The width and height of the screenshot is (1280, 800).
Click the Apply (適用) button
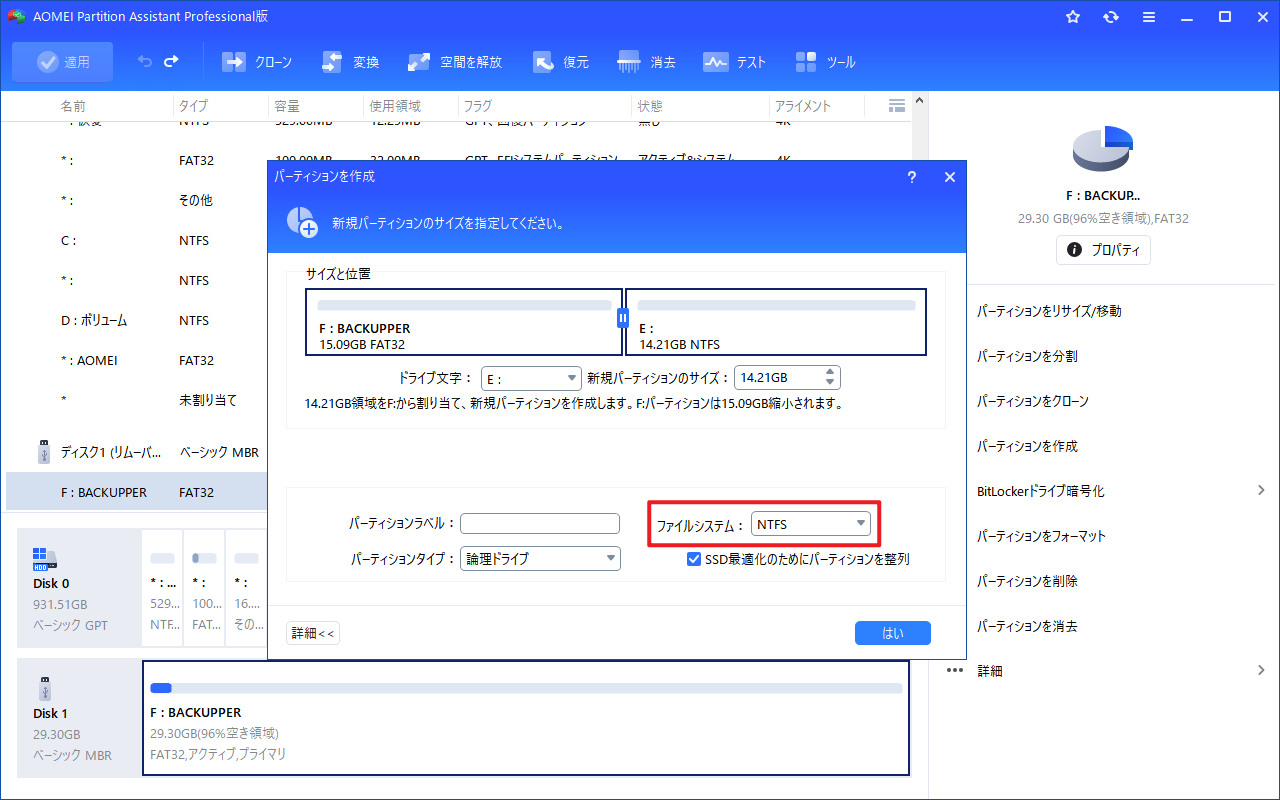[62, 62]
